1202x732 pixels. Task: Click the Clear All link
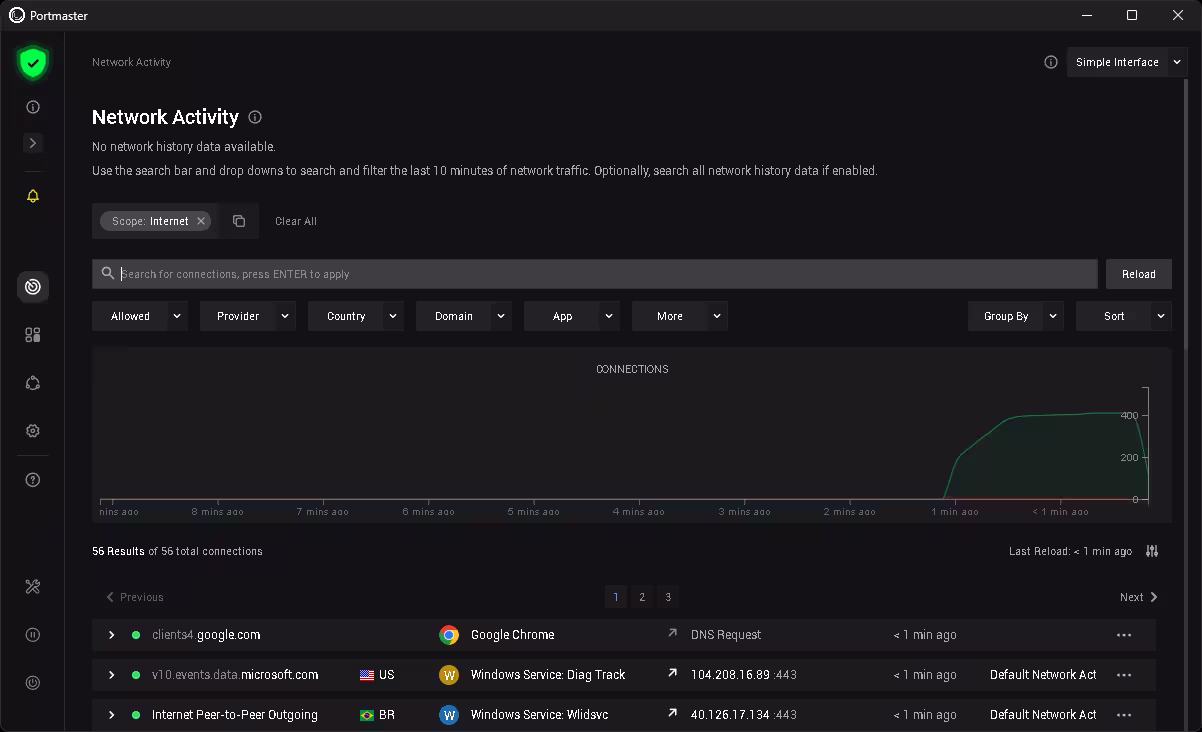pyautogui.click(x=296, y=221)
